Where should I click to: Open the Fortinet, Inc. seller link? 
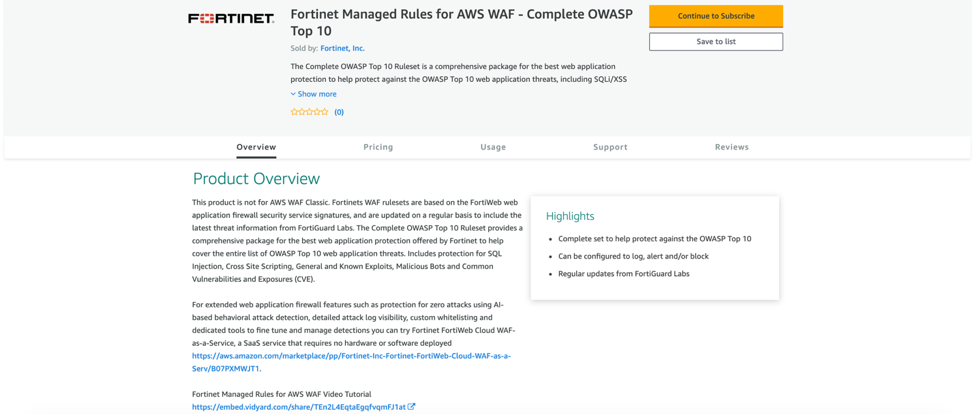tap(342, 48)
